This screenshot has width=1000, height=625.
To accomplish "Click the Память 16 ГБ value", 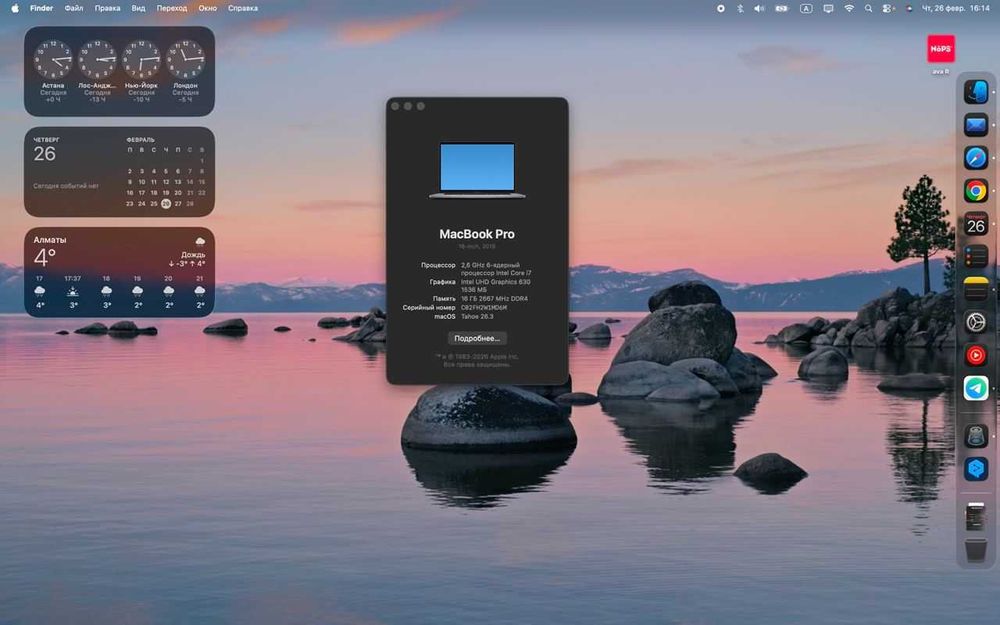I will (x=494, y=298).
